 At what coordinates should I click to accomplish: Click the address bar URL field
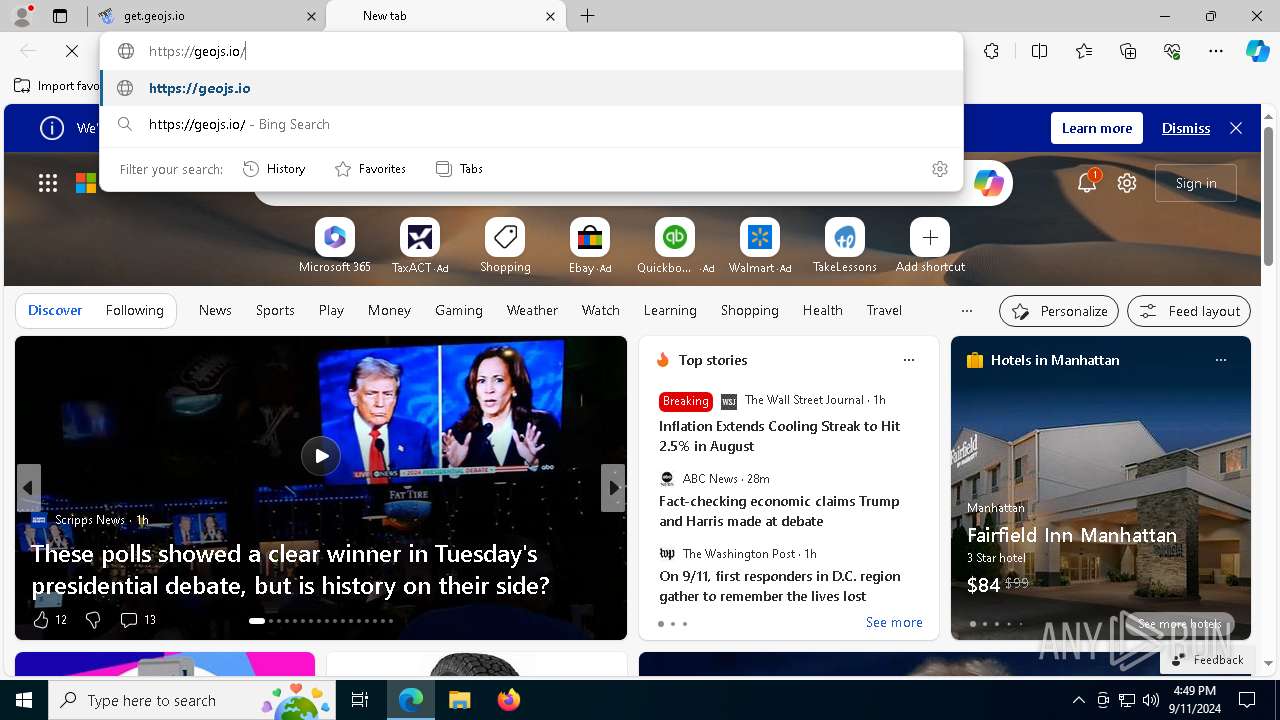coord(532,51)
